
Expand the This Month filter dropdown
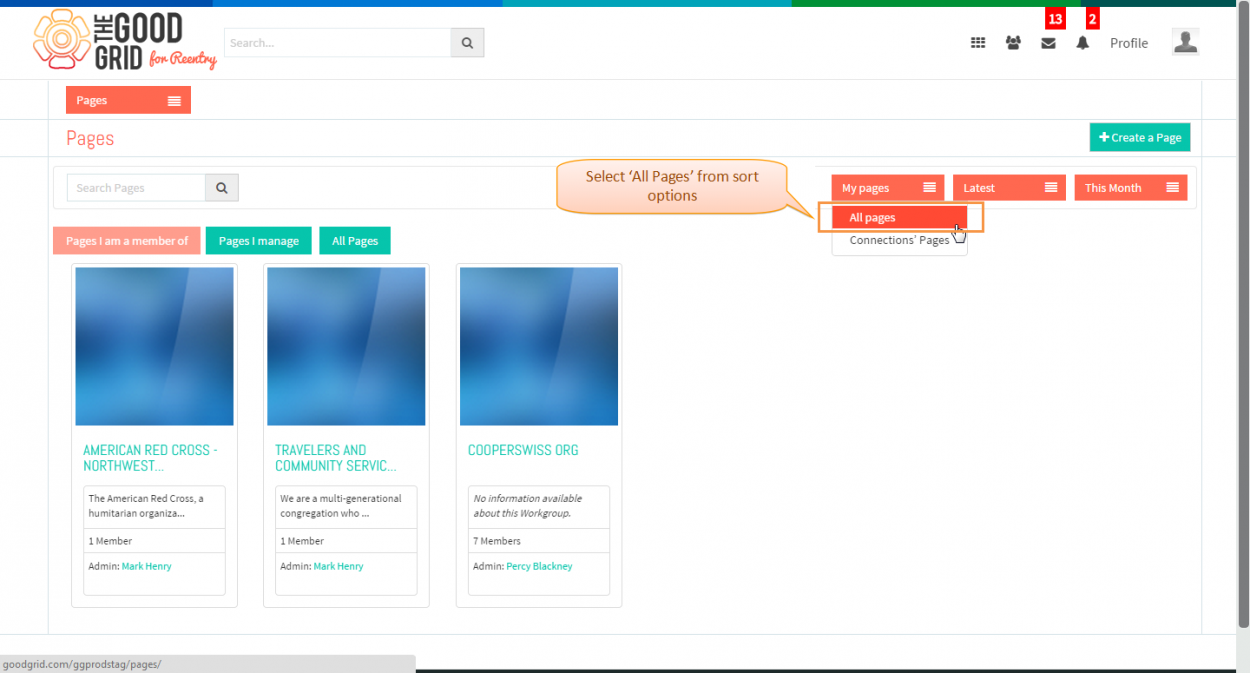coord(1131,188)
